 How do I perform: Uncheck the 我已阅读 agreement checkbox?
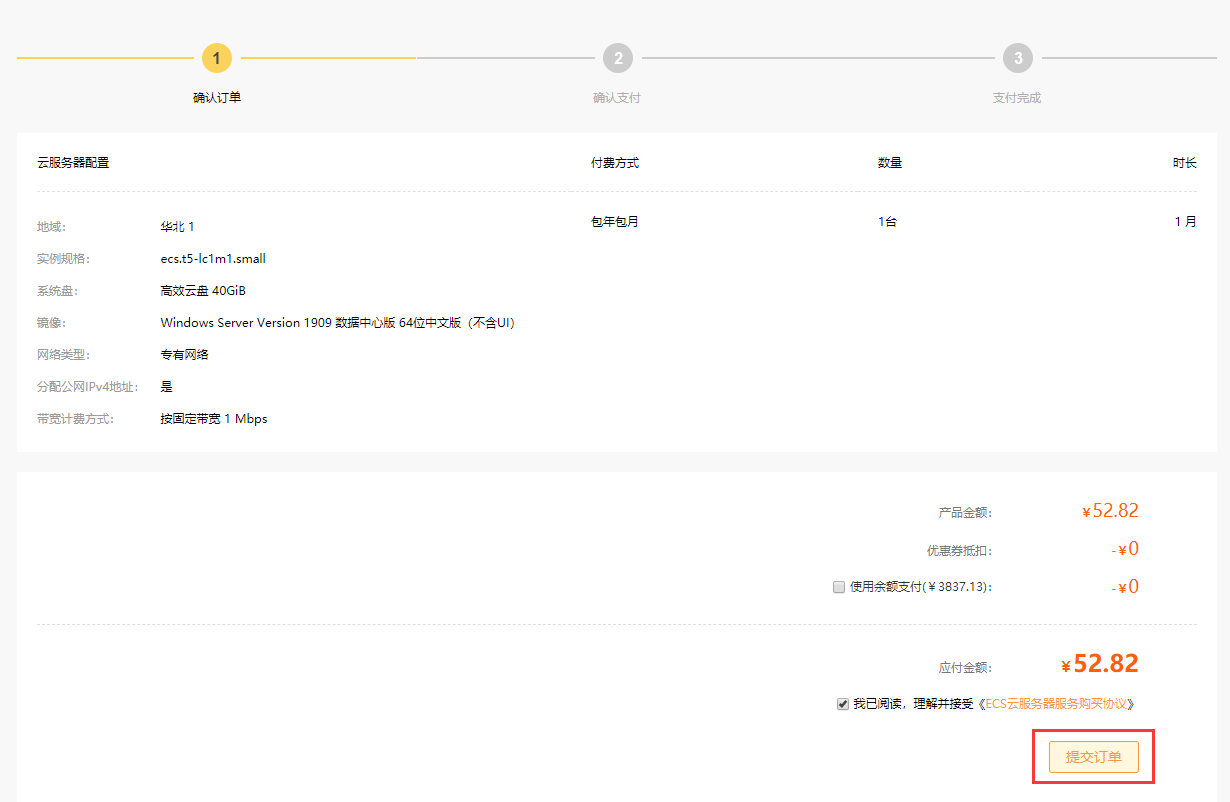pos(843,704)
